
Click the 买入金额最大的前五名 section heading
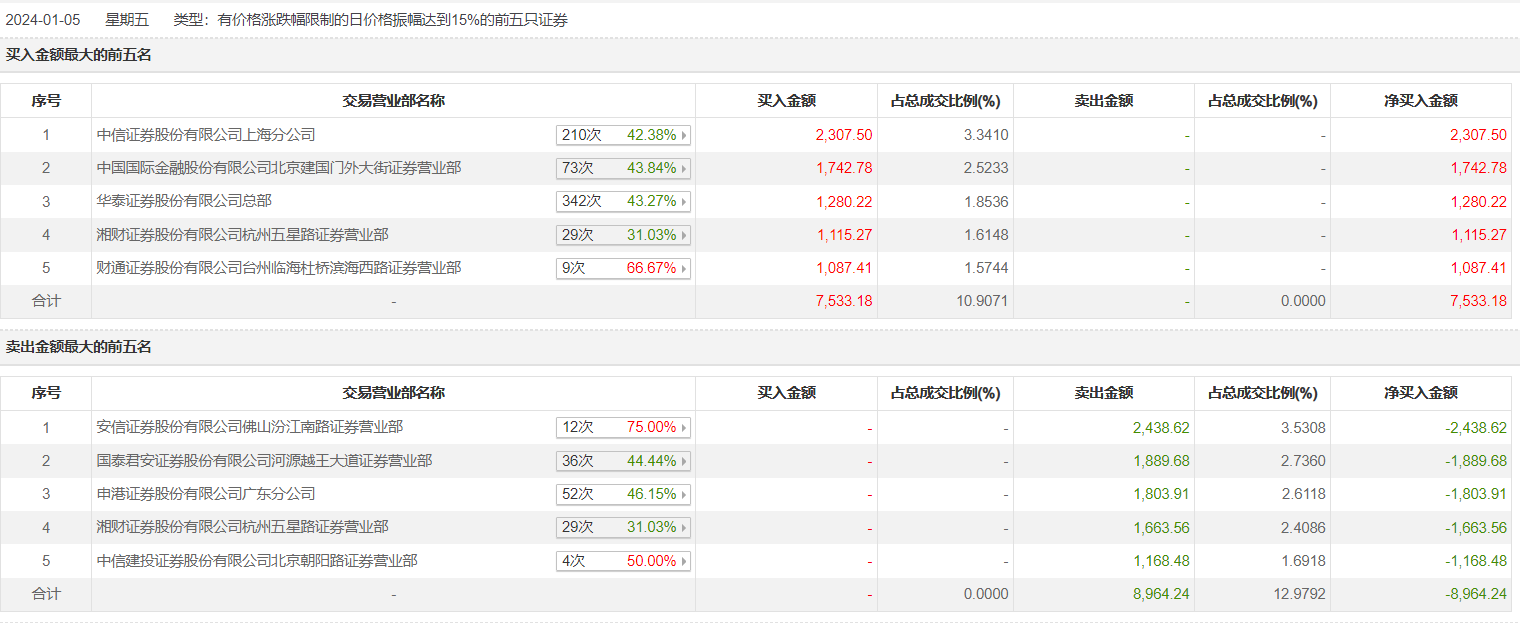click(79, 55)
